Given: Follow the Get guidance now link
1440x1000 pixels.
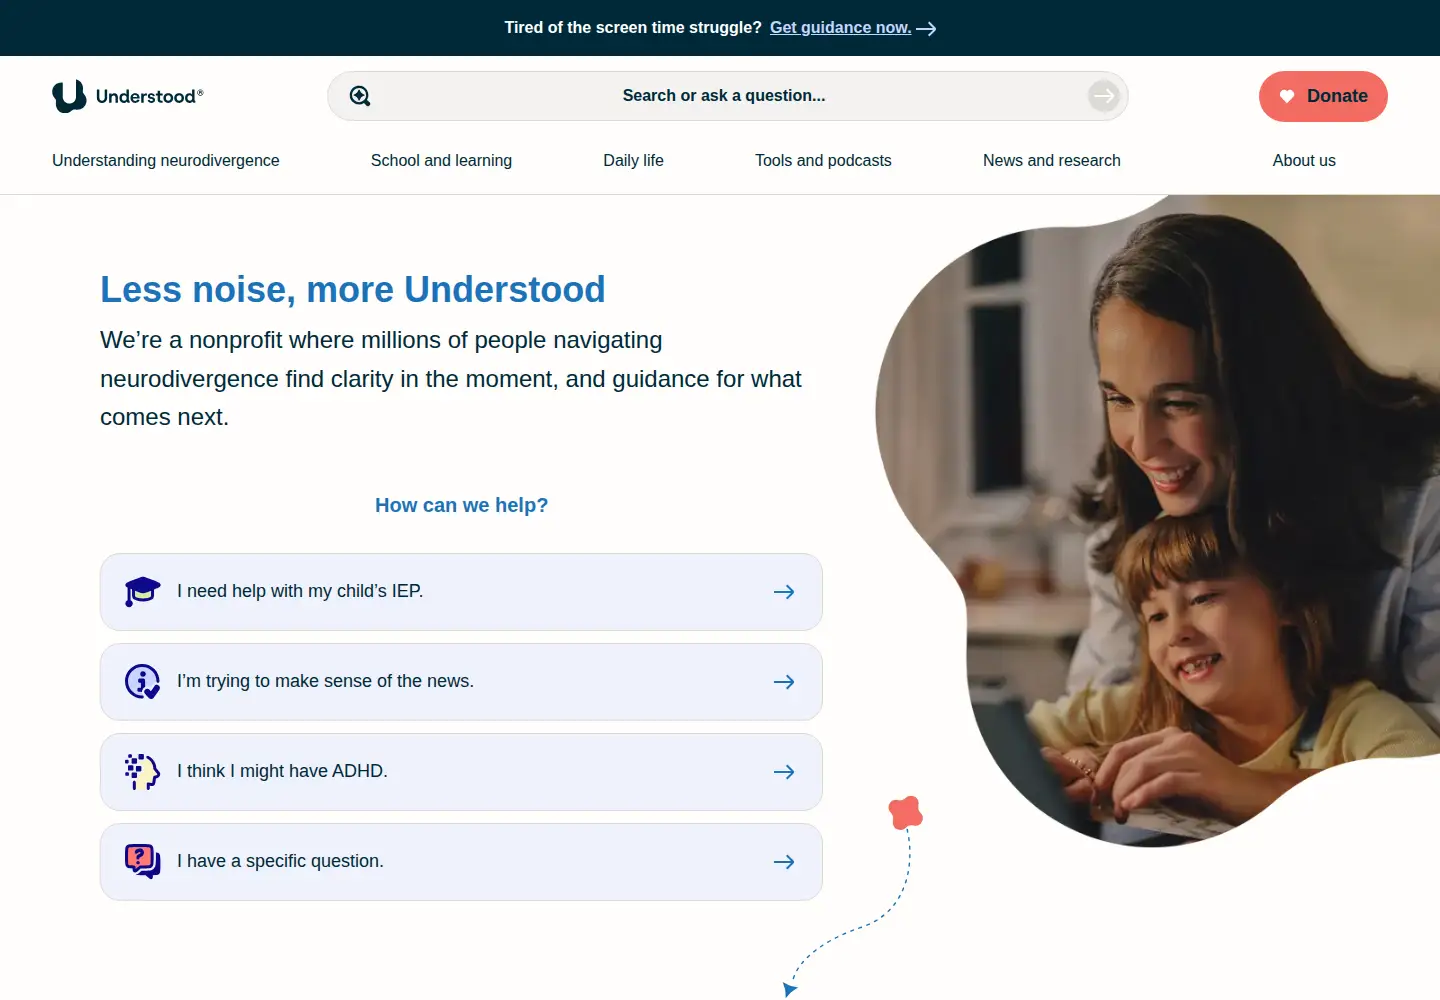Looking at the screenshot, I should [840, 28].
